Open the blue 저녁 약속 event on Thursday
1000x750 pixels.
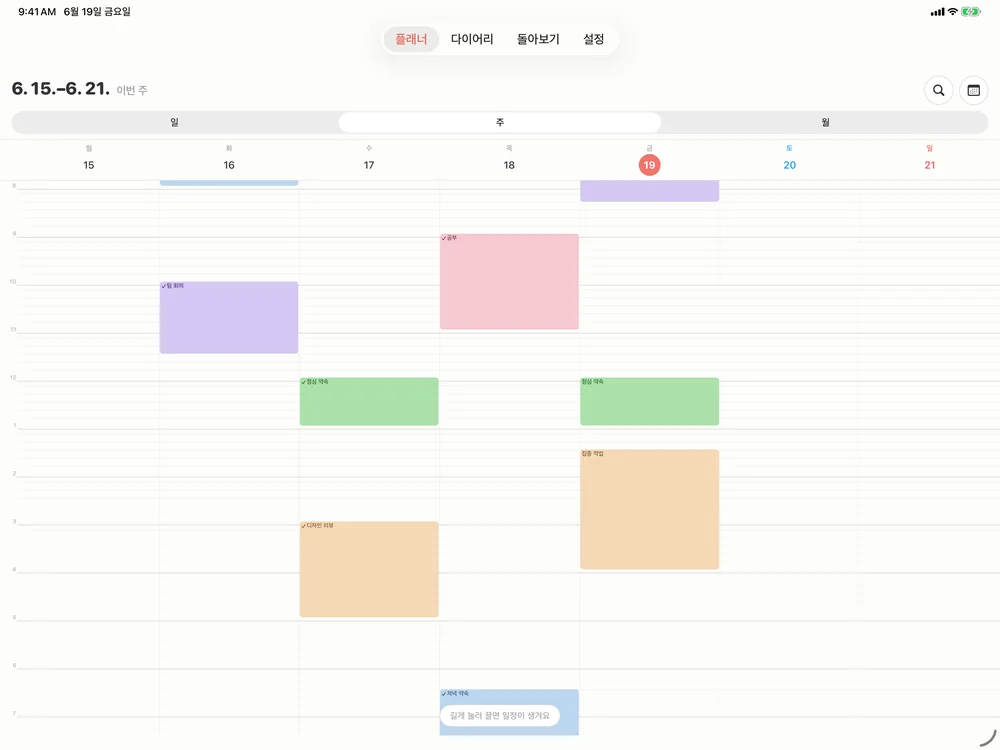pyautogui.click(x=509, y=712)
